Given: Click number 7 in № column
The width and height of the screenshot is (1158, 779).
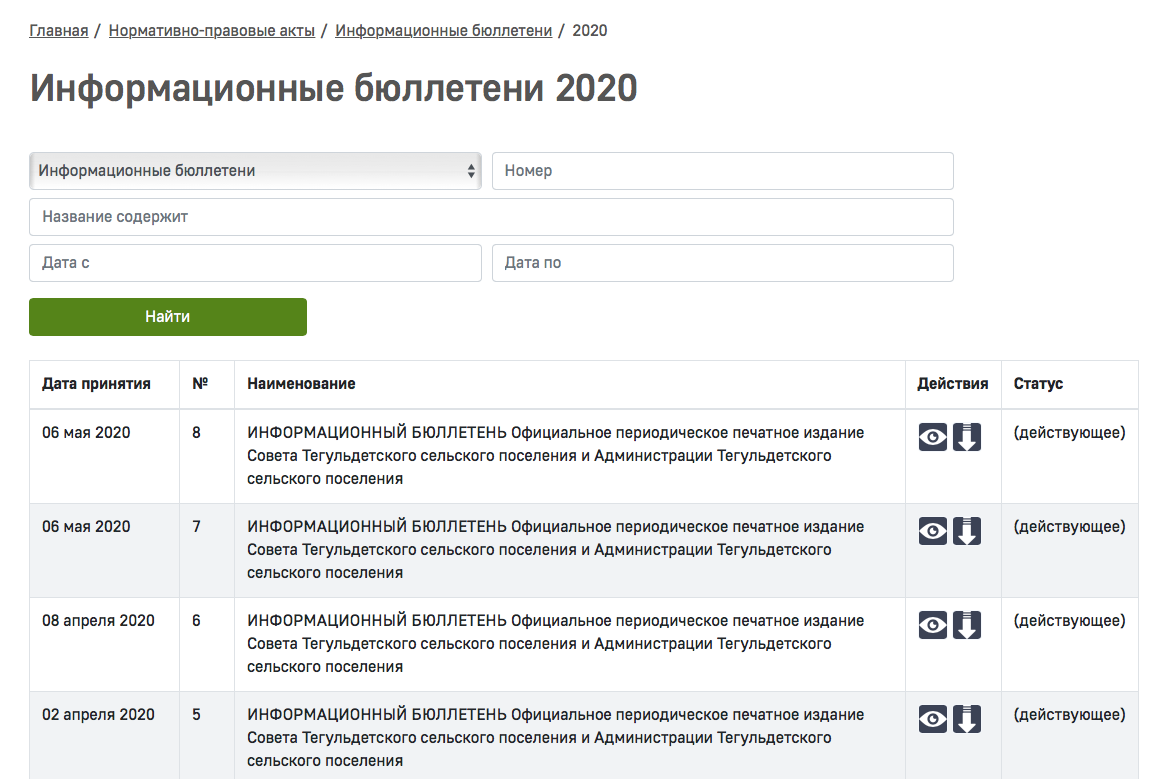Looking at the screenshot, I should pos(196,526).
